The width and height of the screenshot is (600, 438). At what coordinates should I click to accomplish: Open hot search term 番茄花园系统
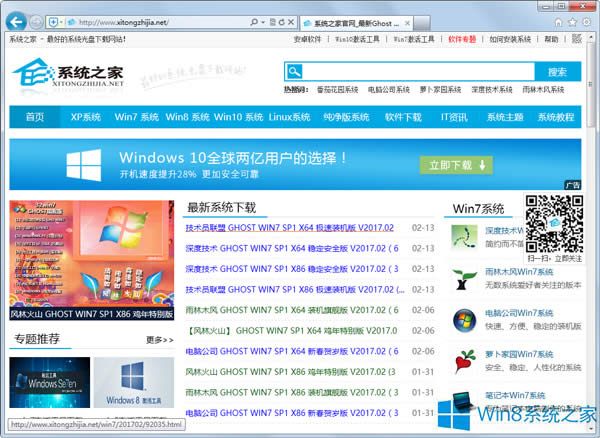[337, 90]
